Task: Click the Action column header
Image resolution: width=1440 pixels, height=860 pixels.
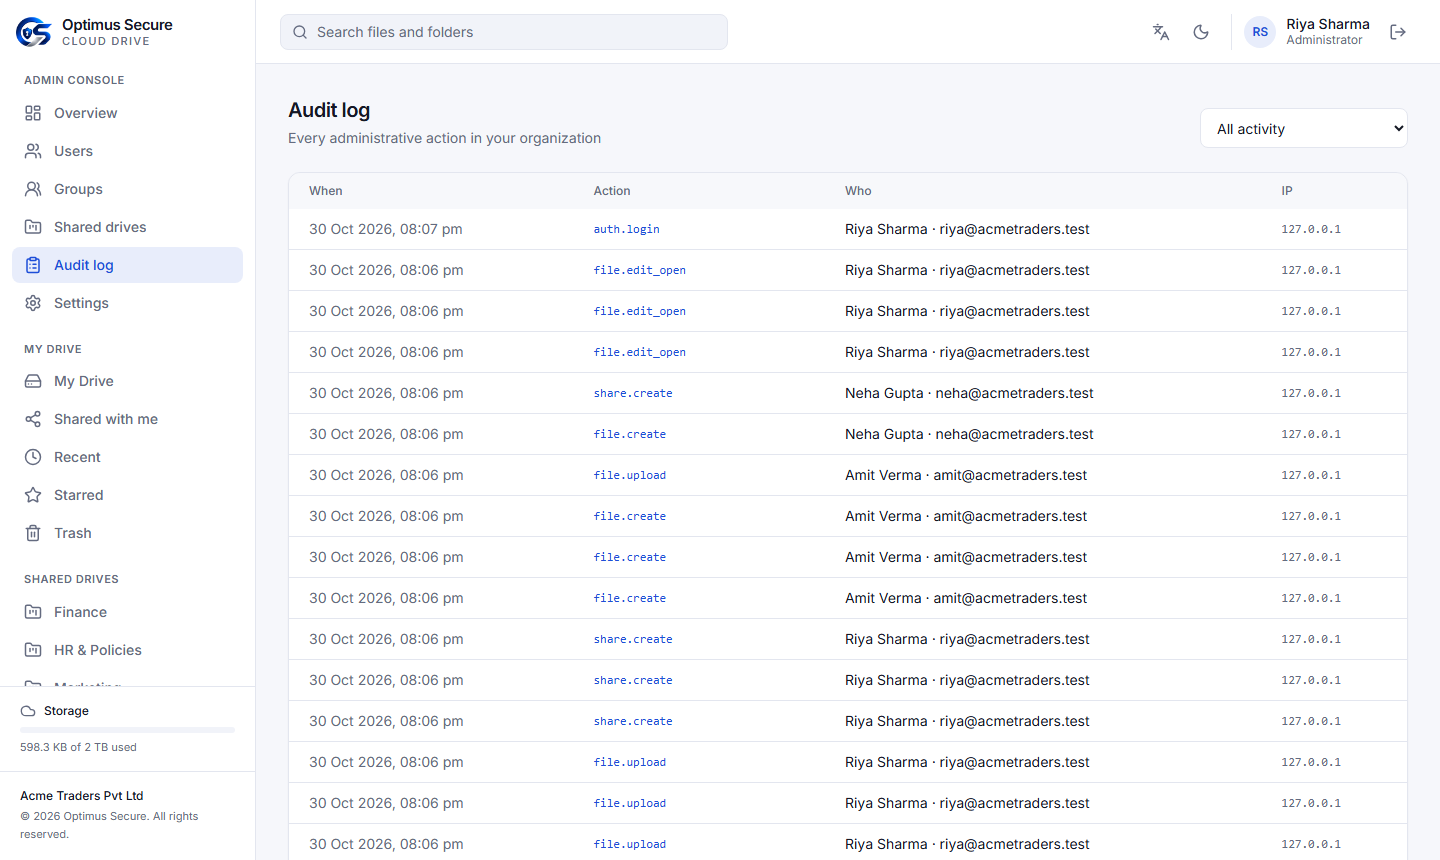Action: click(612, 191)
